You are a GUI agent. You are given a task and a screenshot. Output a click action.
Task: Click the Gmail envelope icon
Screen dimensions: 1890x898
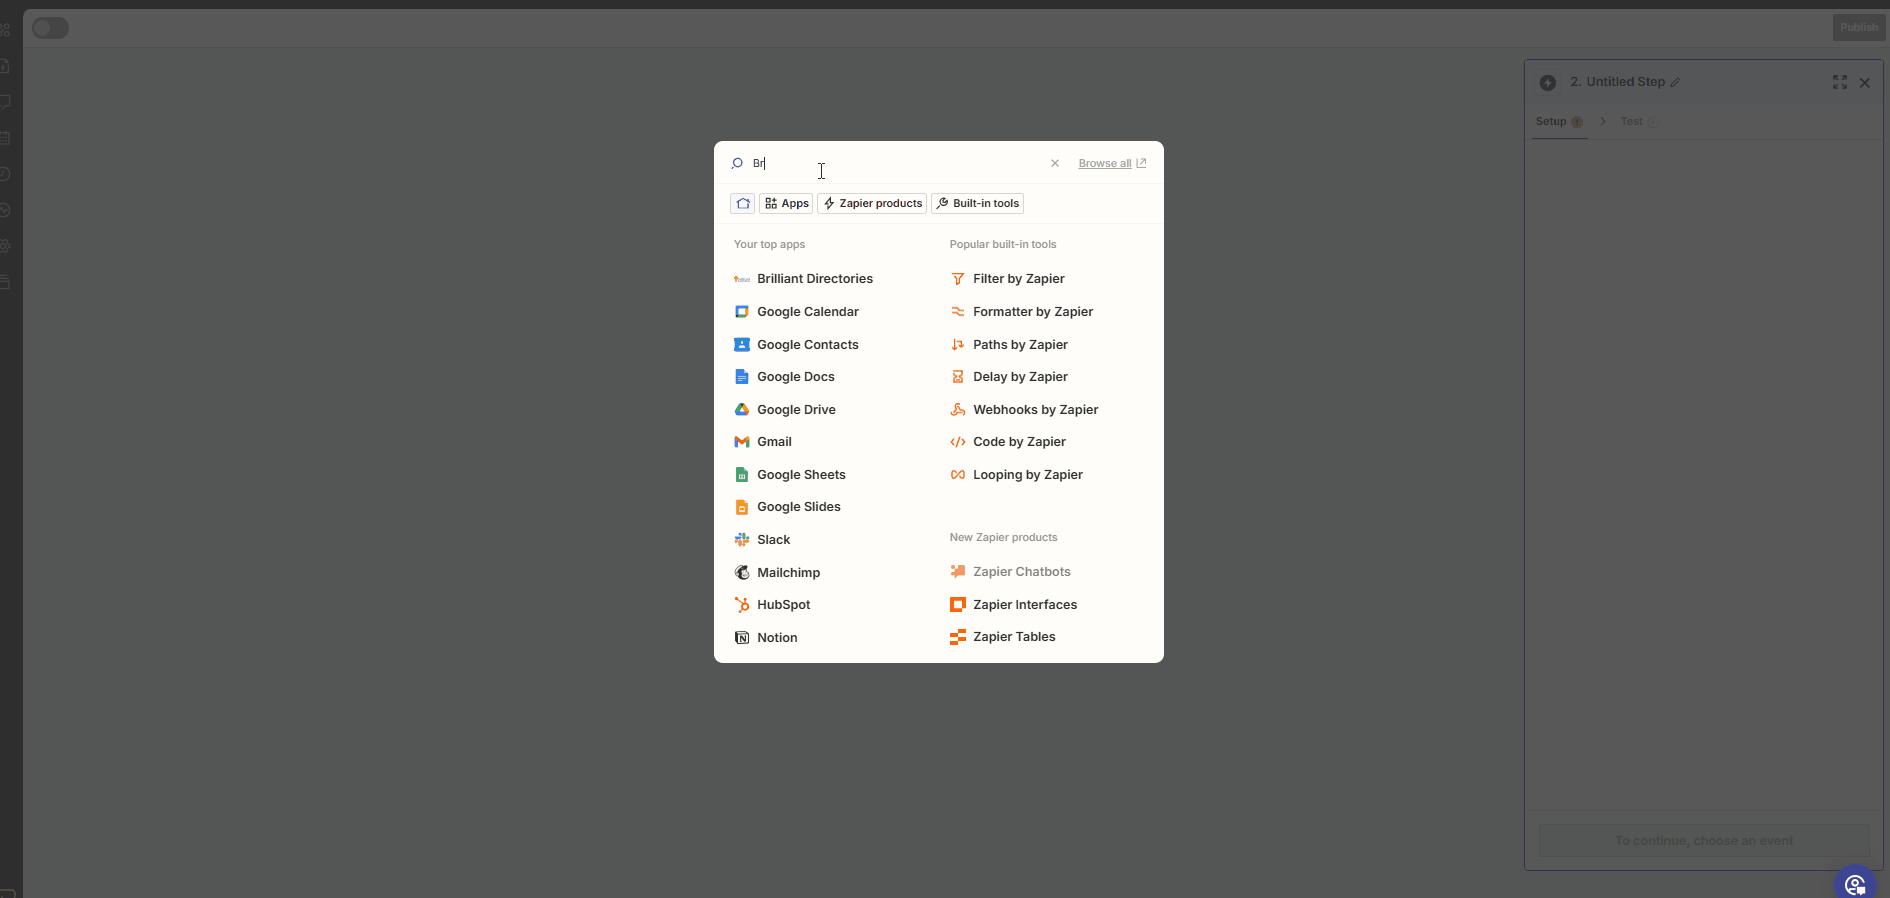(x=742, y=442)
